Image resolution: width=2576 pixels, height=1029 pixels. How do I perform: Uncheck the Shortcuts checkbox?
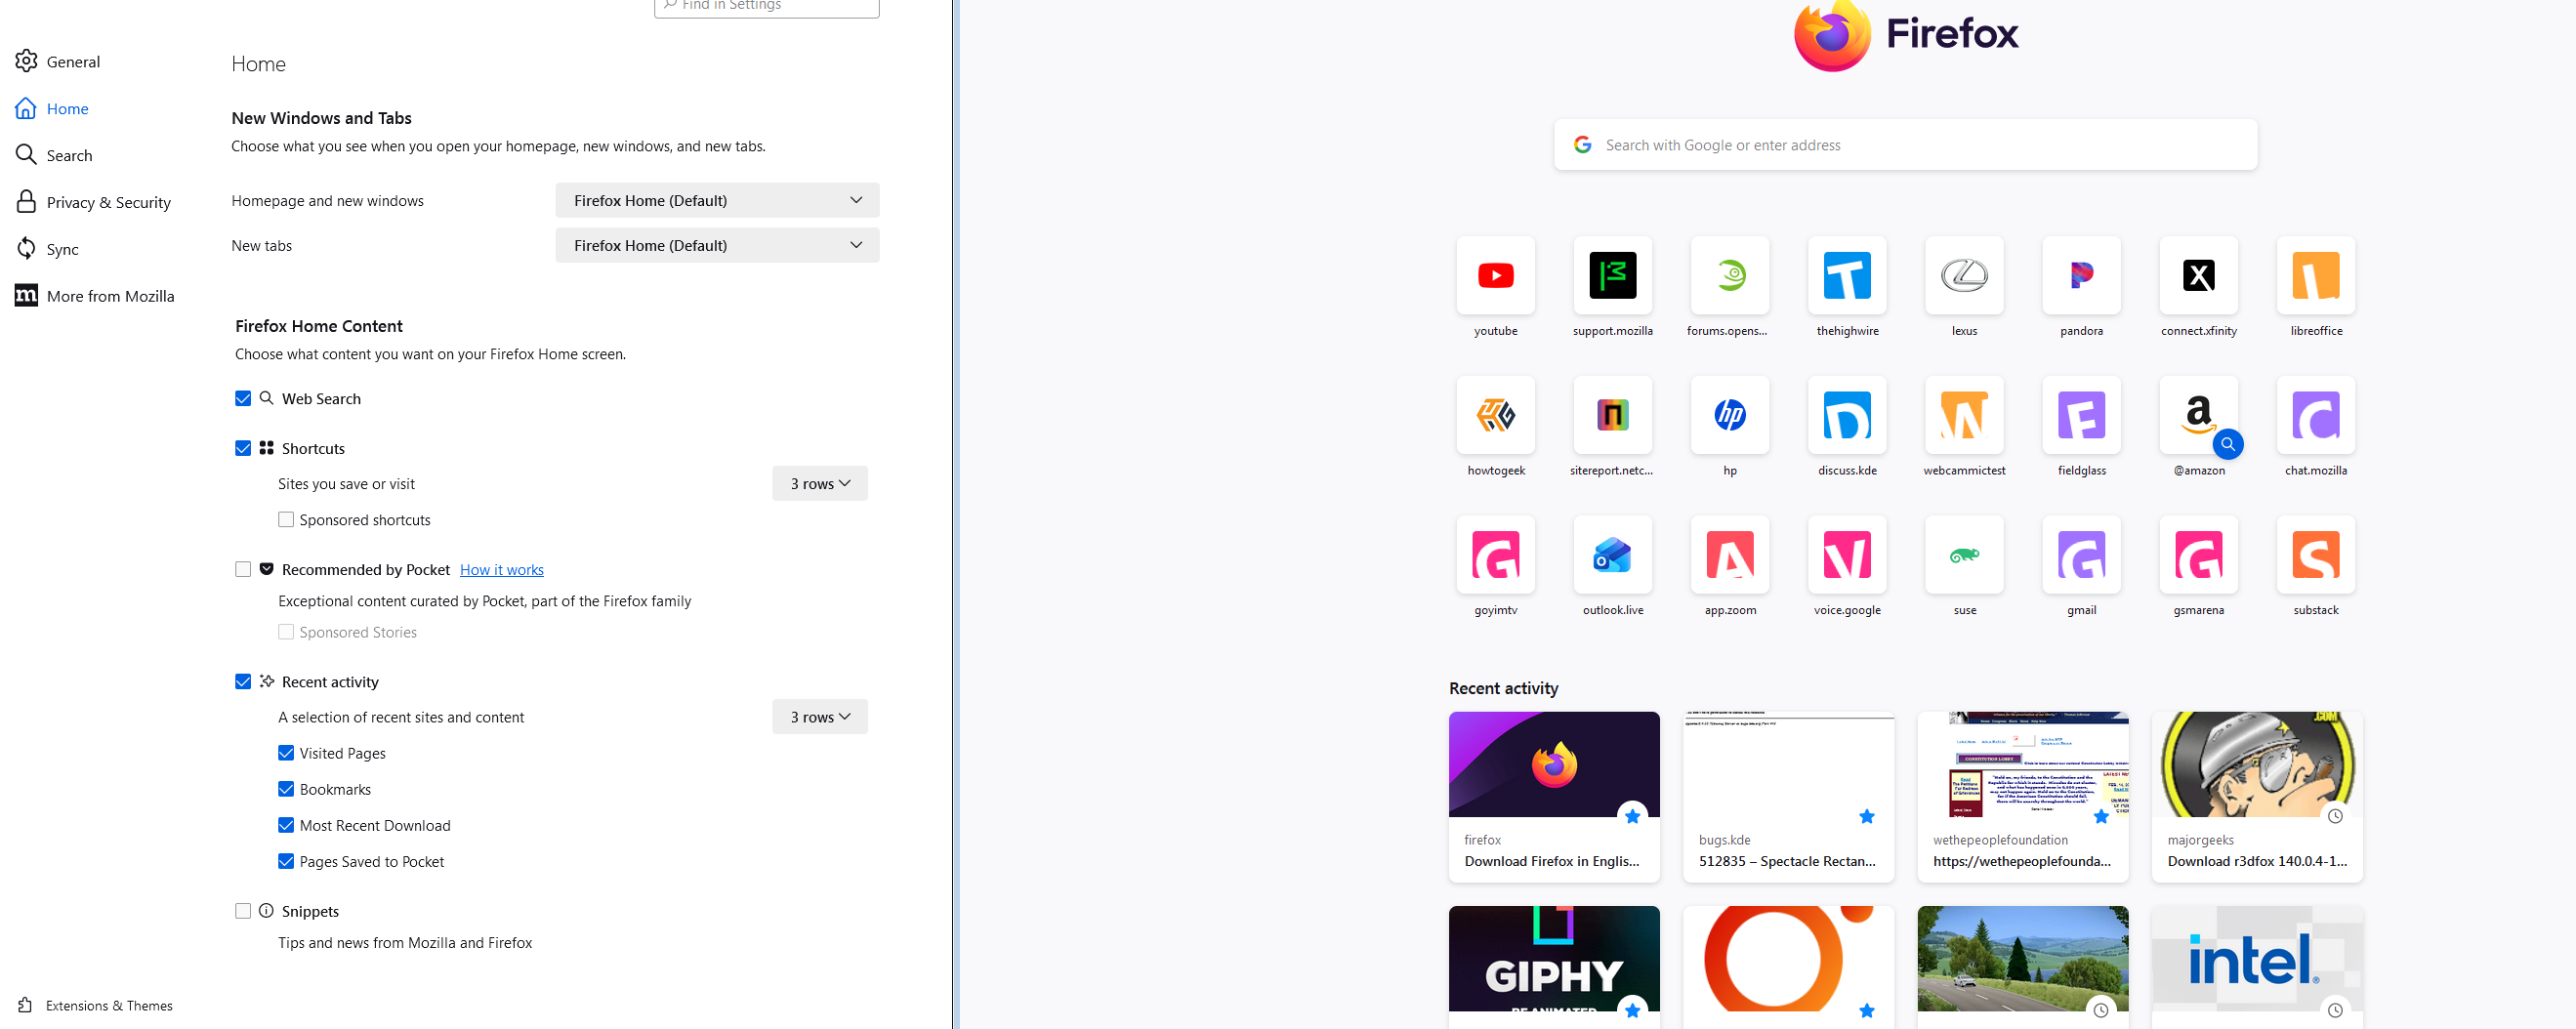point(243,449)
